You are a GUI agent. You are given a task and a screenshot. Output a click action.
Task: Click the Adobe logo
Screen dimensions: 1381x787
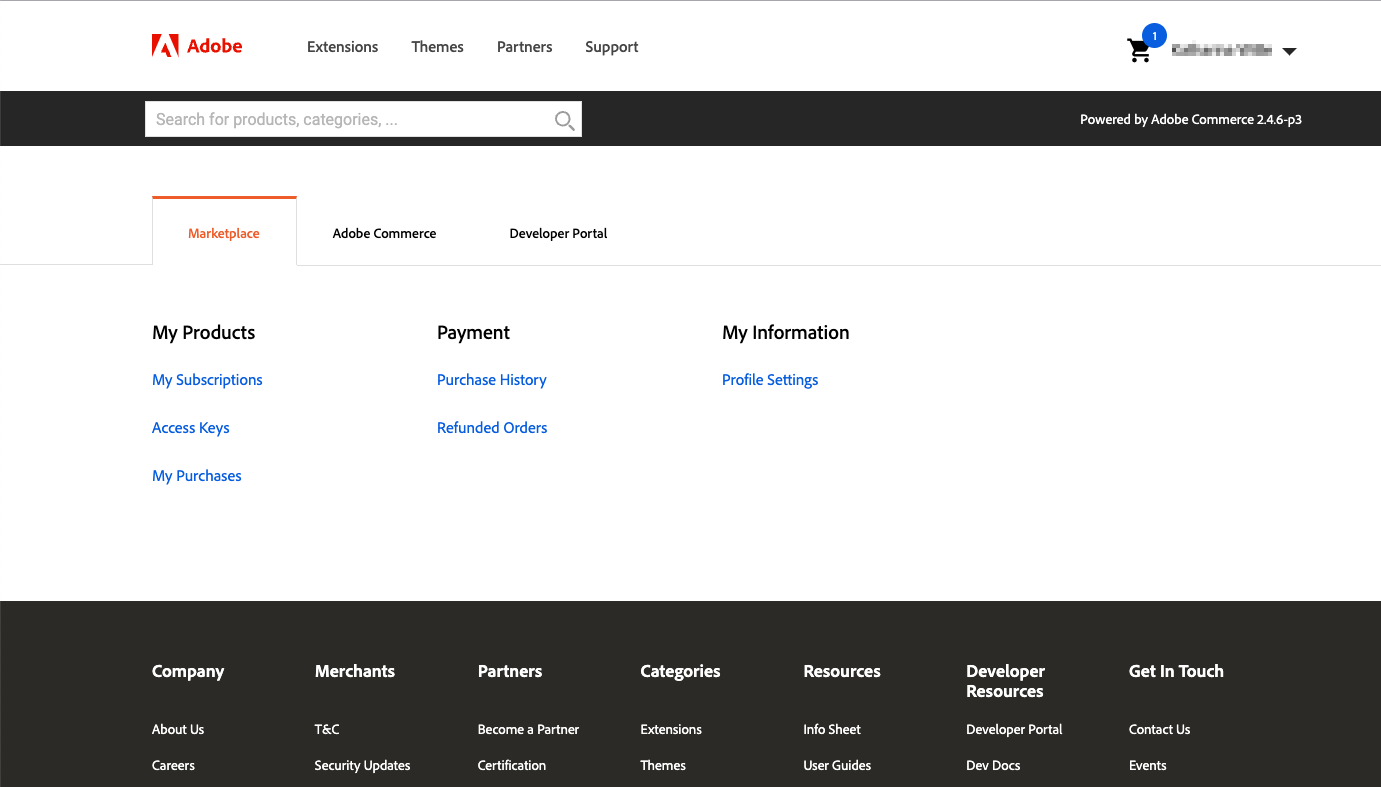(x=197, y=46)
